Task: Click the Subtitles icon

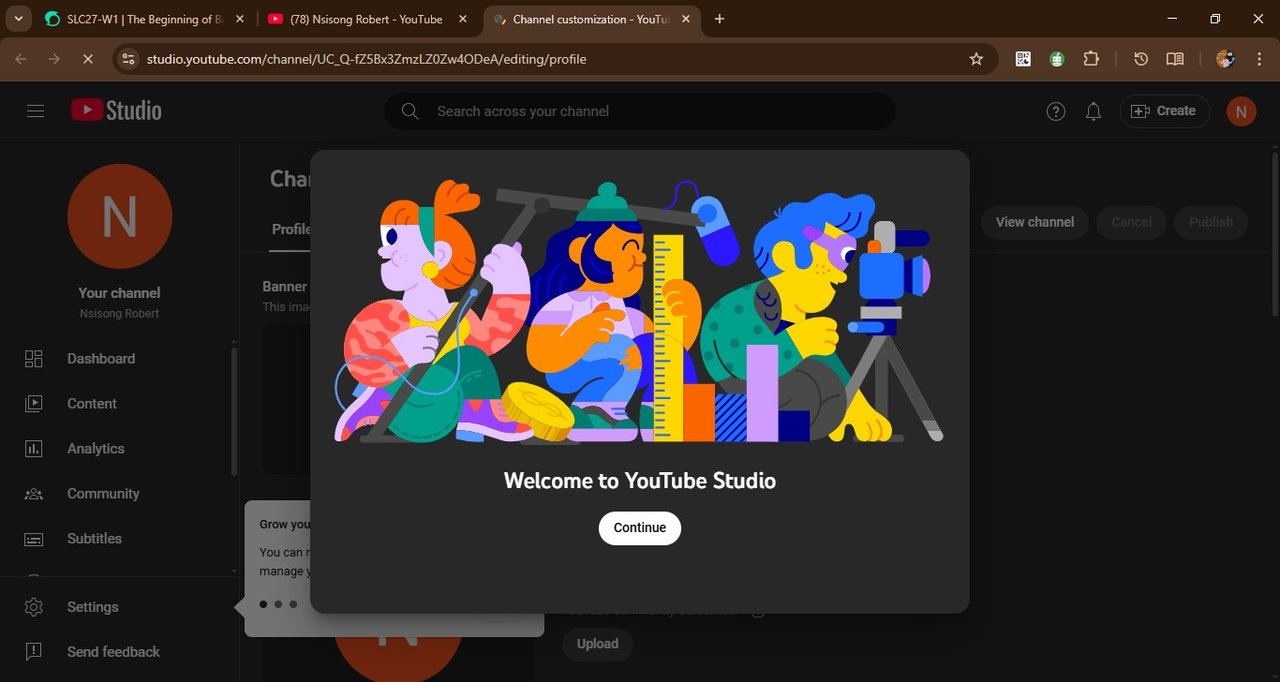Action: tap(34, 539)
